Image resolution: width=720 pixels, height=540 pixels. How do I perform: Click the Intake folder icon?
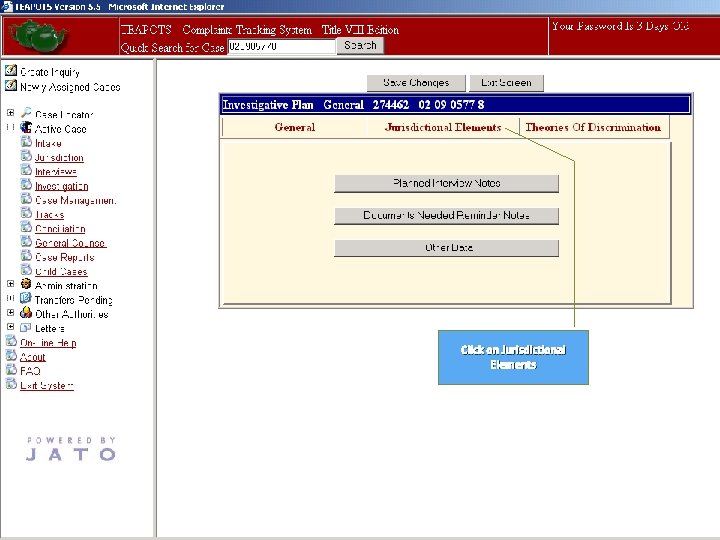26,142
